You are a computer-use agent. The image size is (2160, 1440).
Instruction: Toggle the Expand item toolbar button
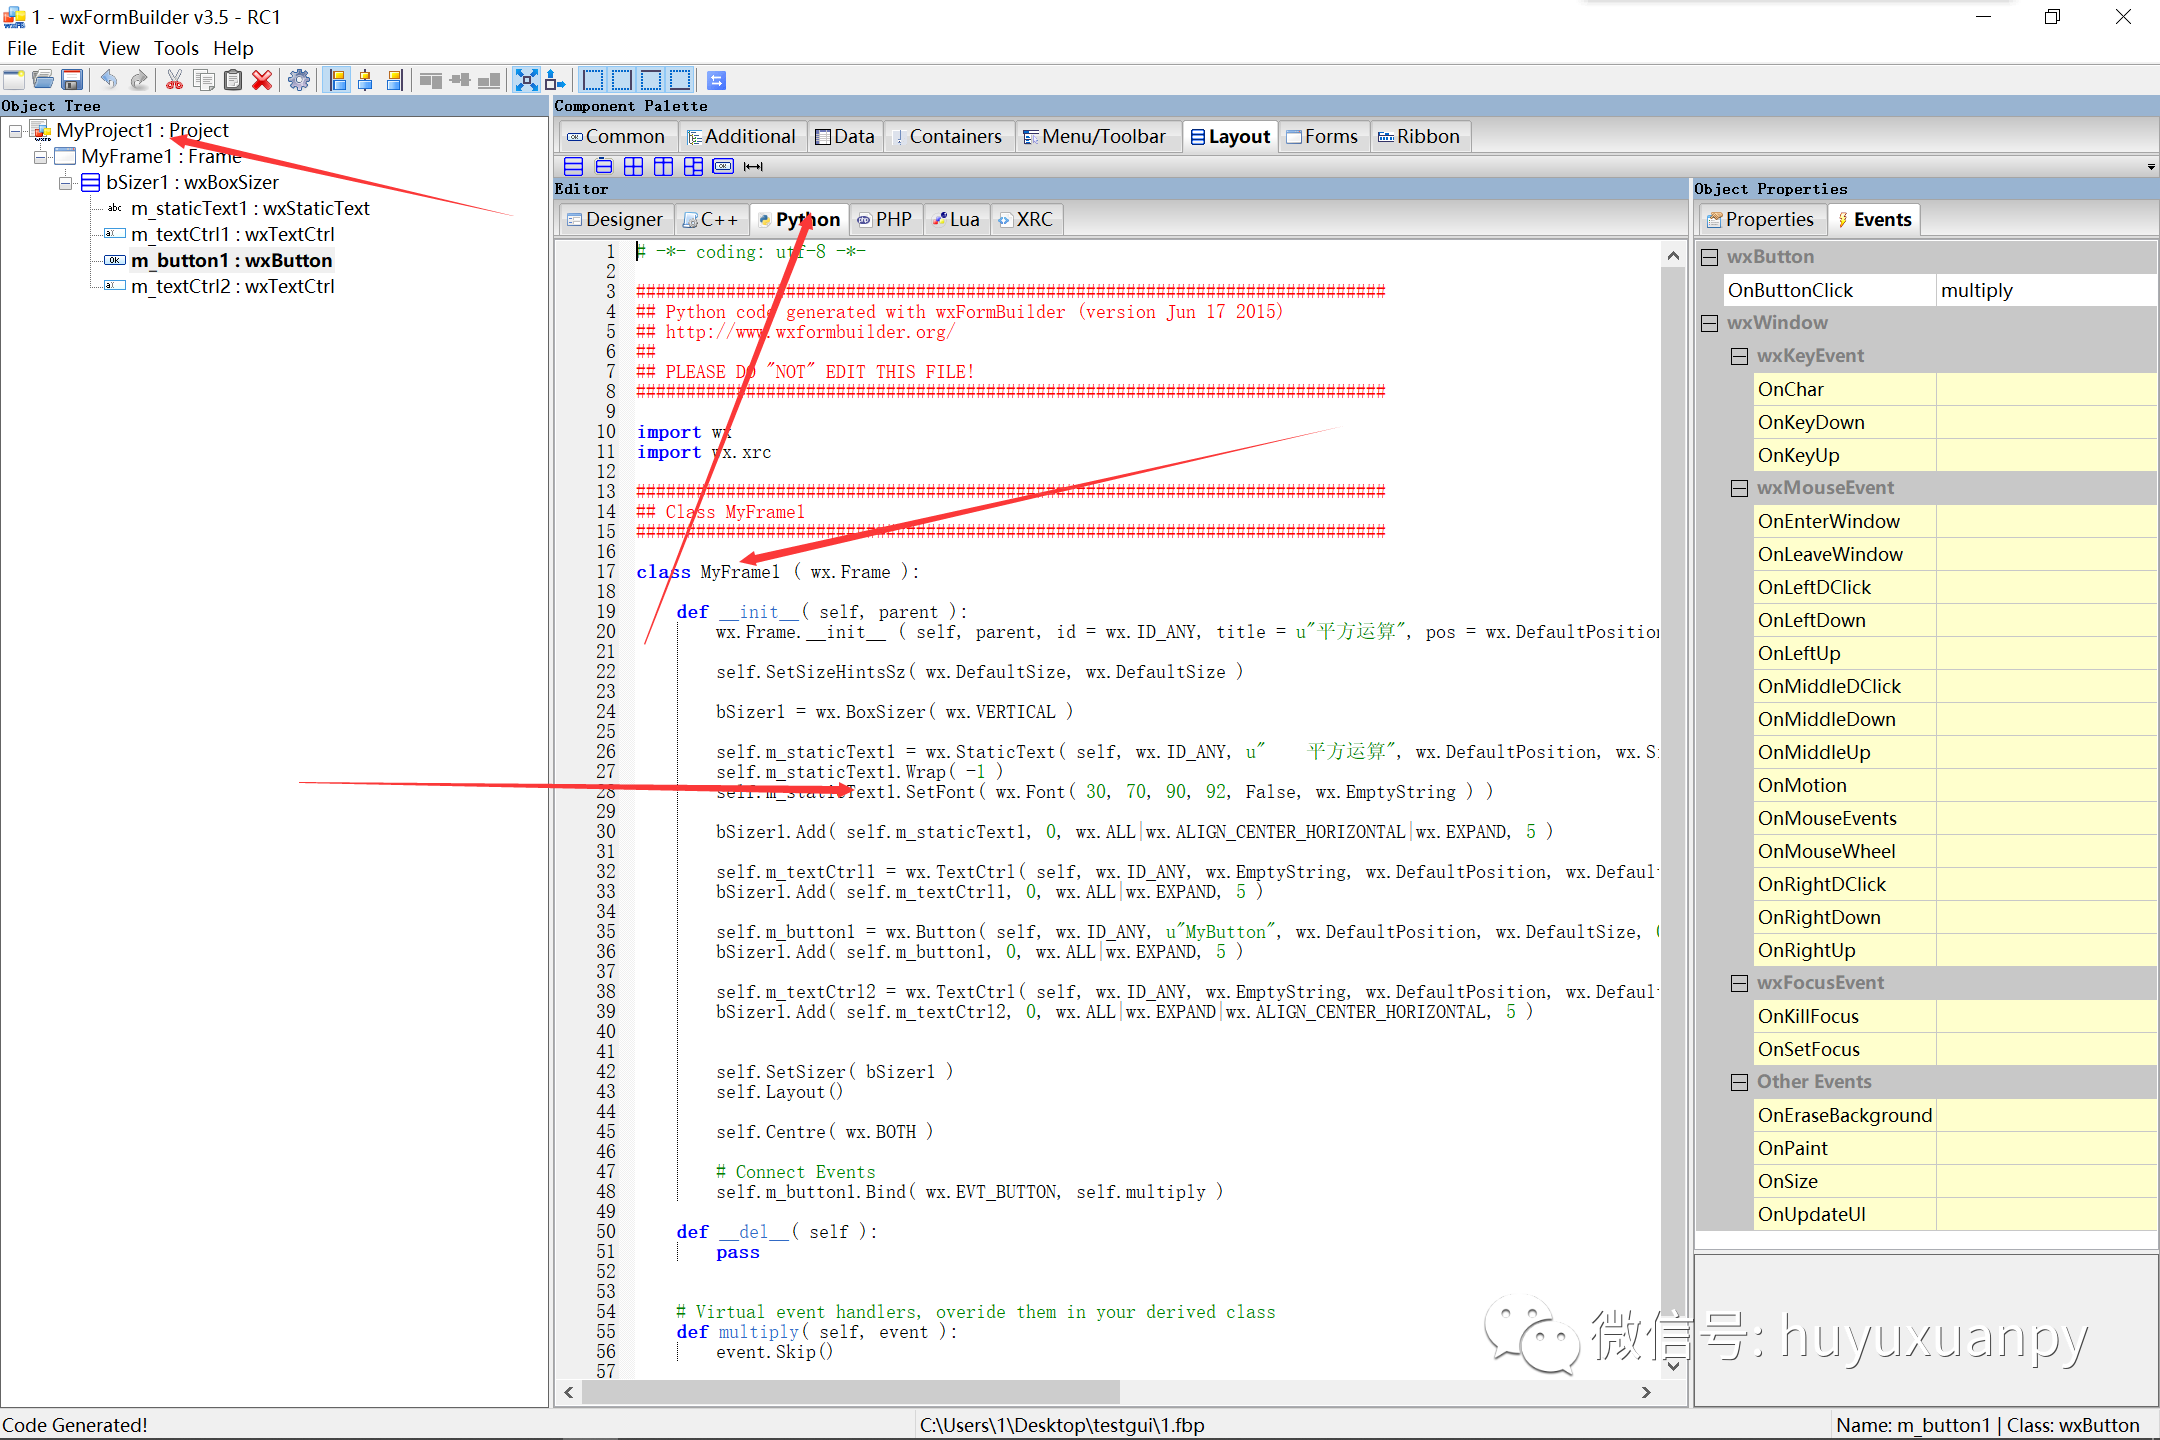tap(527, 79)
